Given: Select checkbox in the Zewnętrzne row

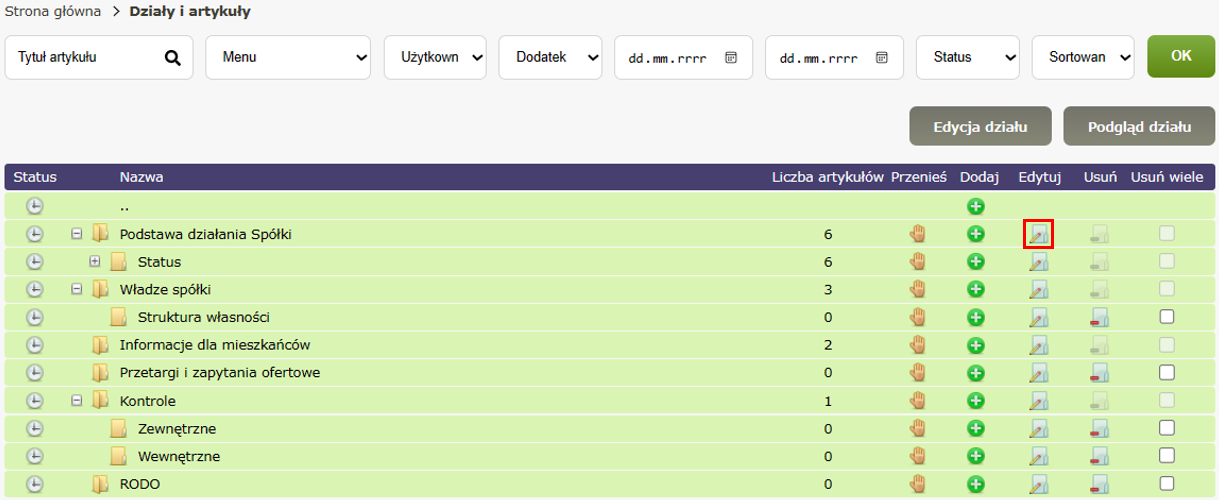Looking at the screenshot, I should (x=1166, y=428).
